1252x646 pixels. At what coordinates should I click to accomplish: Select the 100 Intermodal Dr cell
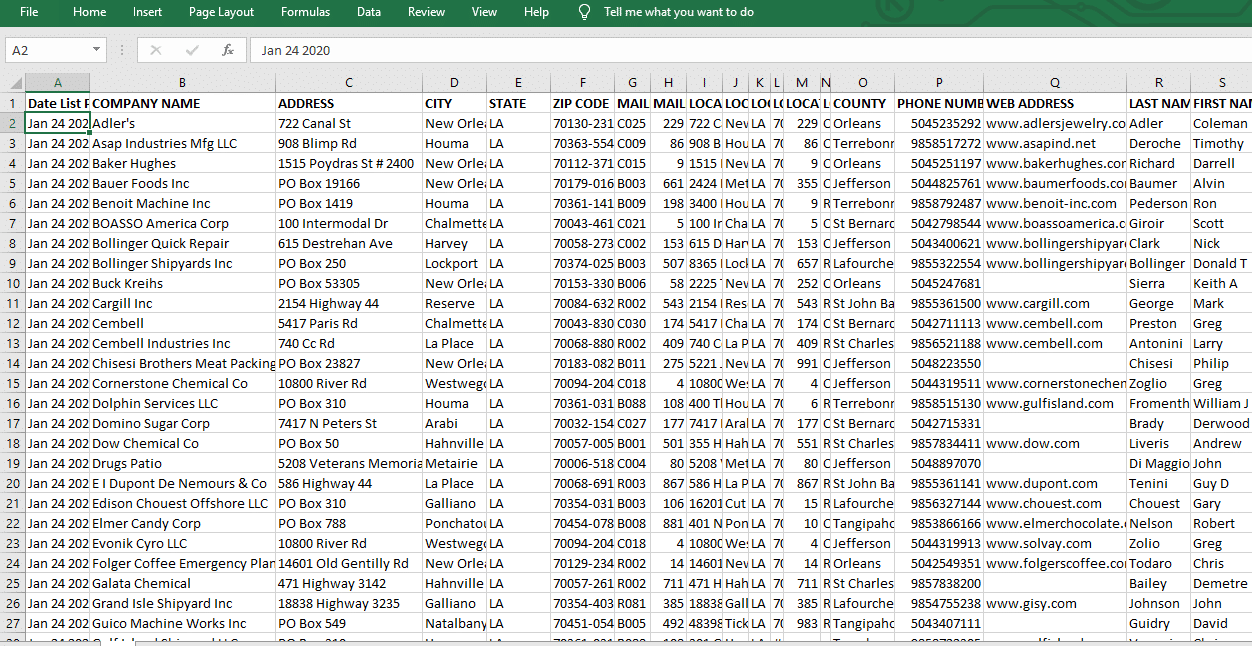(349, 223)
